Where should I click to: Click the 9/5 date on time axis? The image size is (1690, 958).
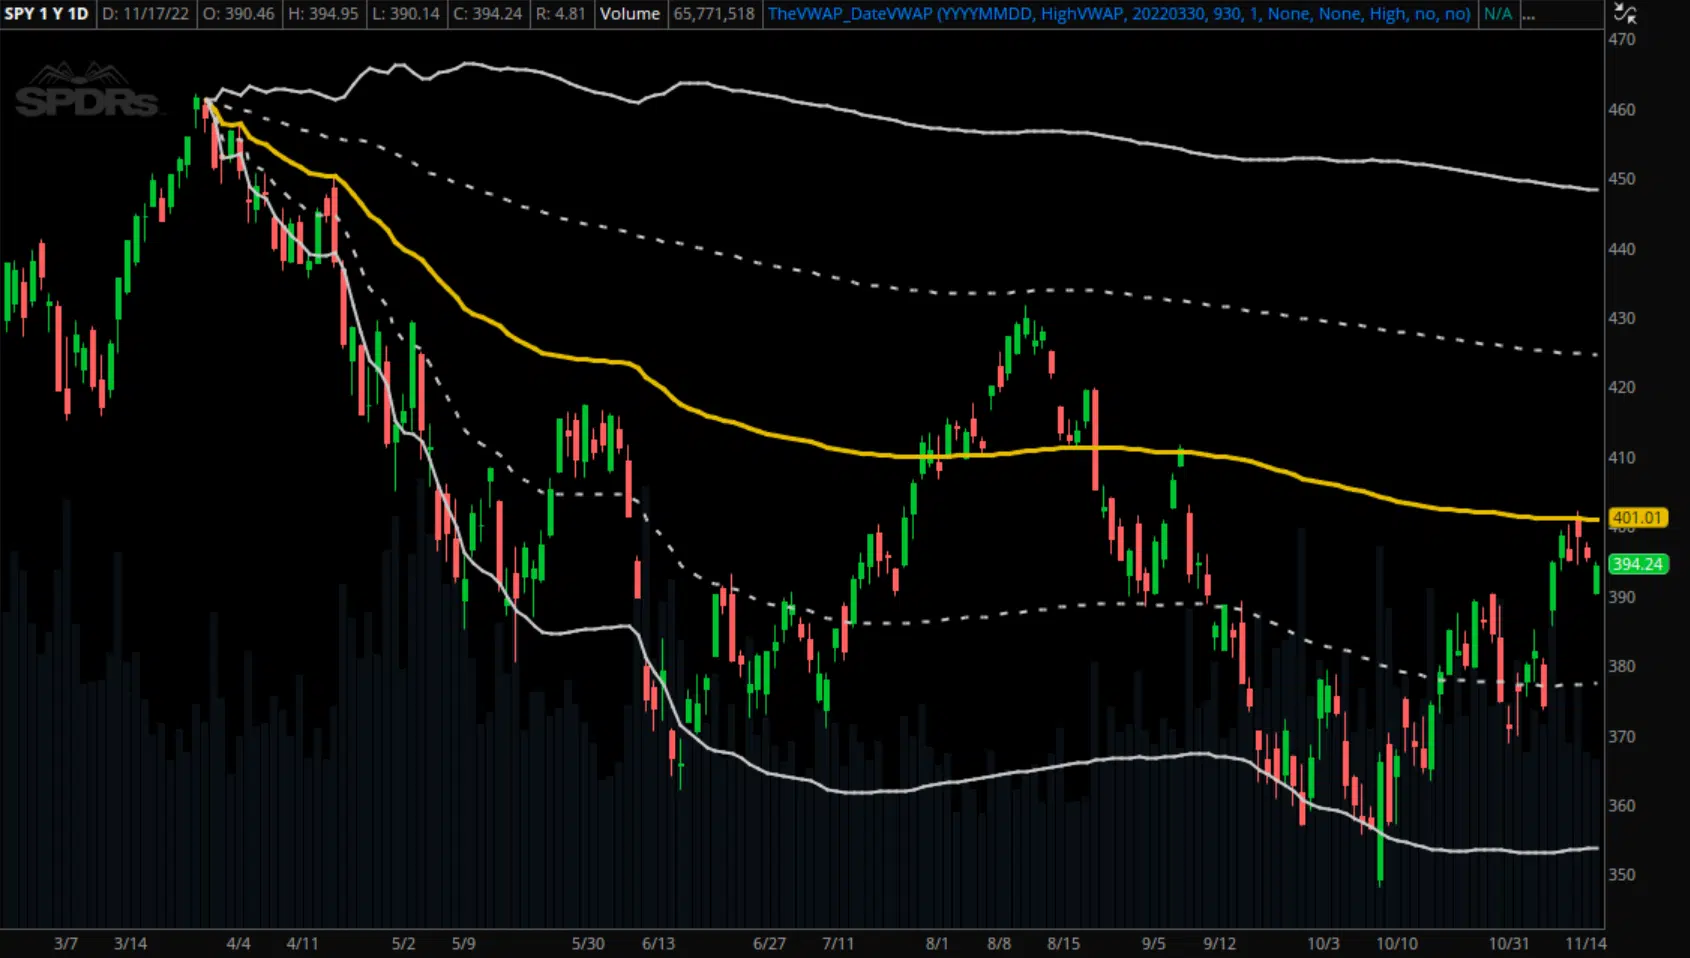pos(1153,943)
